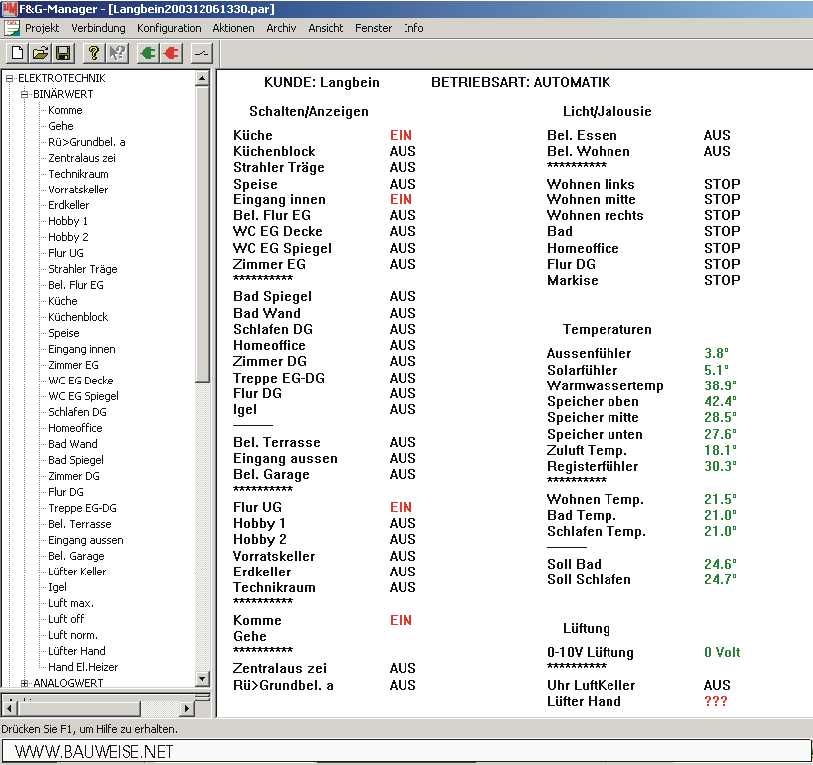The width and height of the screenshot is (813, 765).
Task: Connect using the green plug icon
Action: click(x=148, y=53)
